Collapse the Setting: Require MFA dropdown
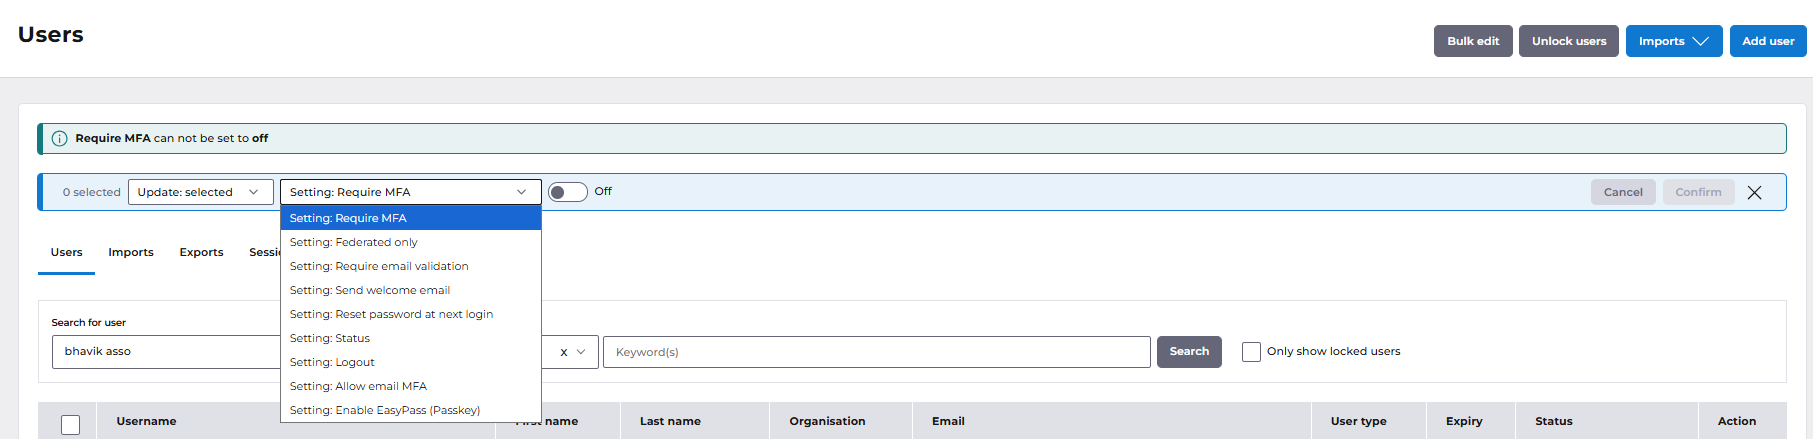Screen dimensions: 1813x439 [410, 192]
